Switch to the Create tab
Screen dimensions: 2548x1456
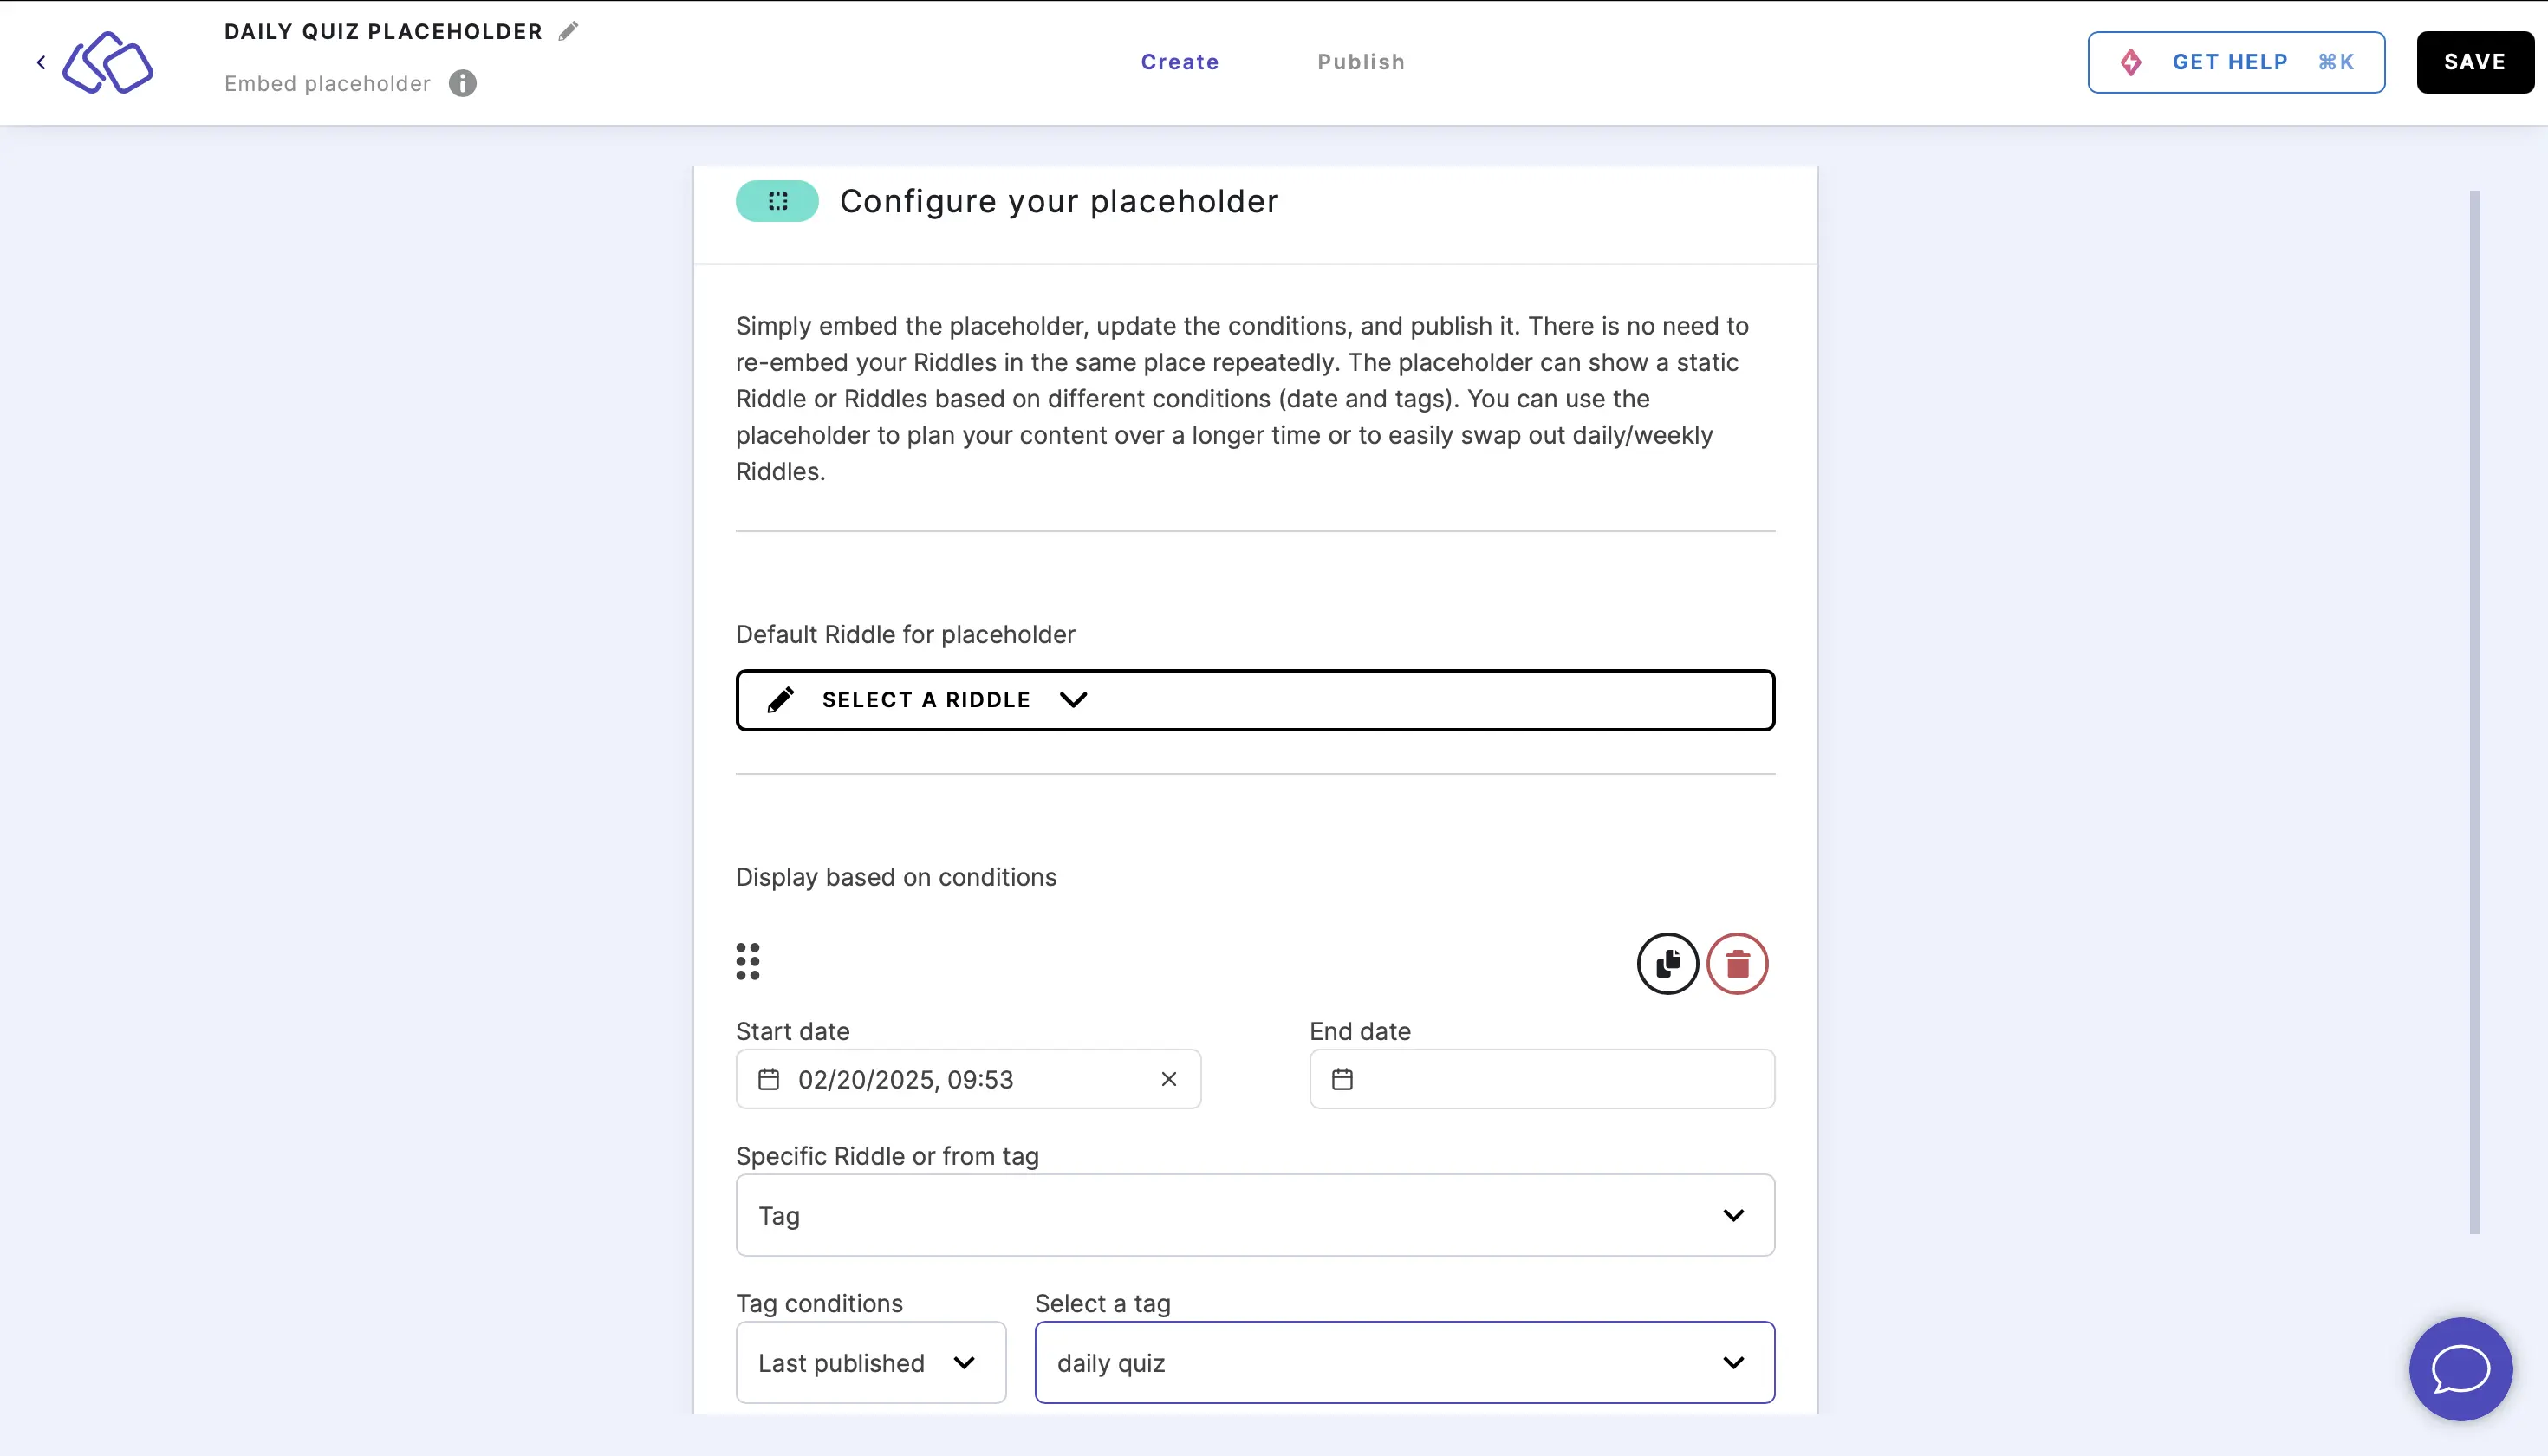[1180, 62]
